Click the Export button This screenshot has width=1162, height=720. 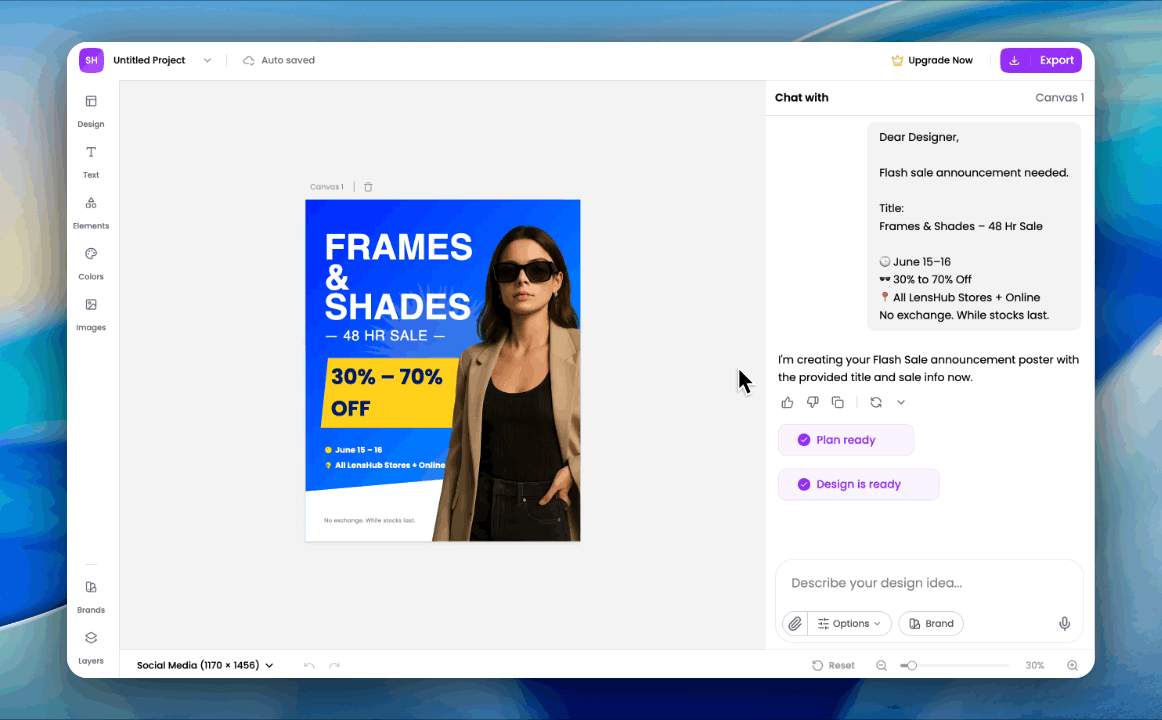pyautogui.click(x=1041, y=60)
